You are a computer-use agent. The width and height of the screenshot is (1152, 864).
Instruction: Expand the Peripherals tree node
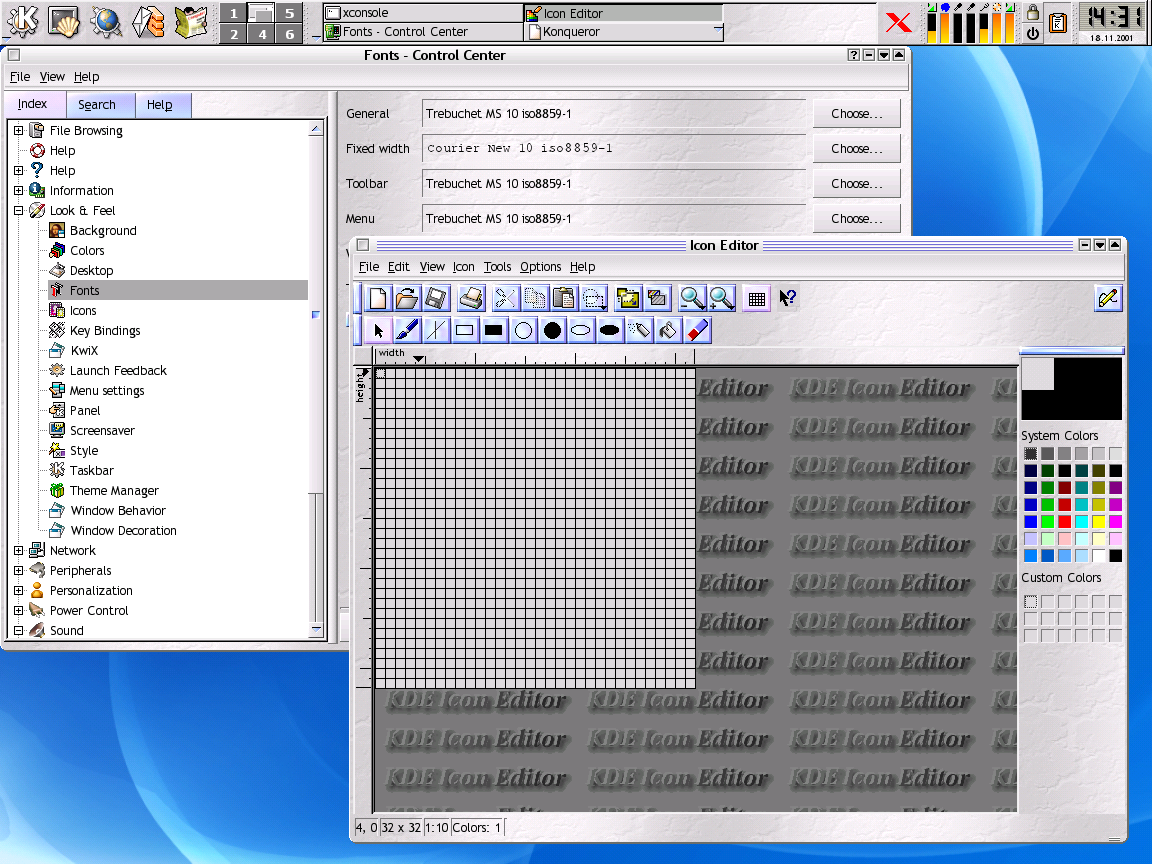pos(18,570)
